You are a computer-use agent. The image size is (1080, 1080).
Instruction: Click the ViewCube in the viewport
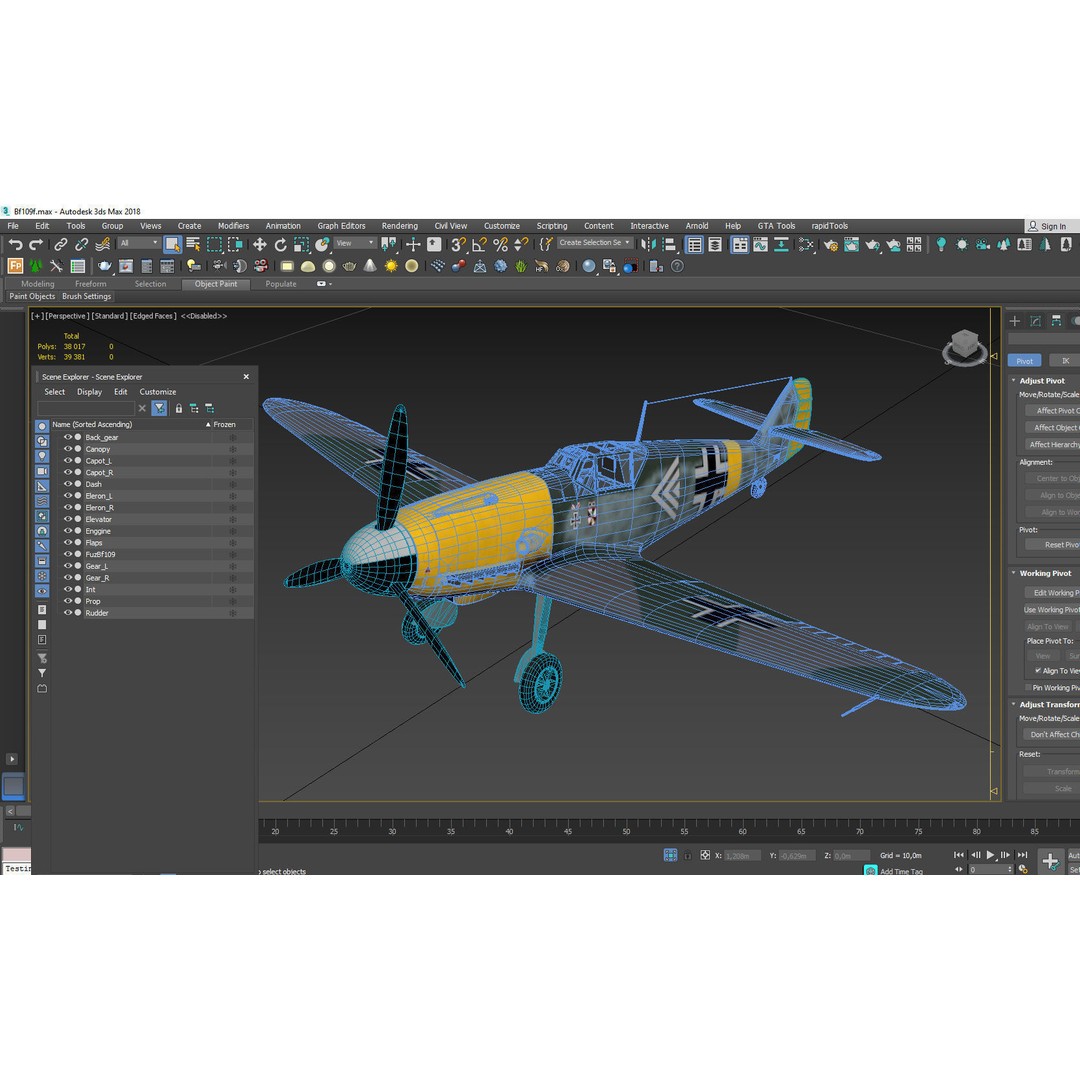click(964, 346)
